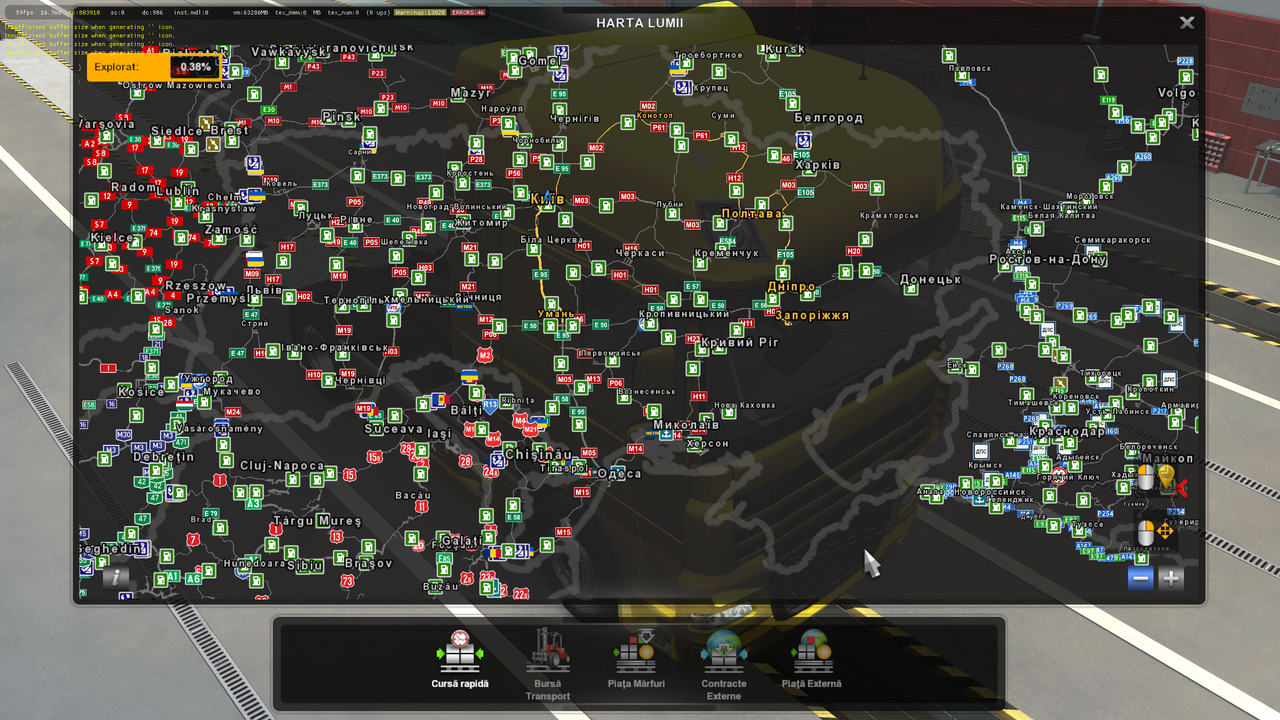Click the Iași city label
Screen dimensions: 1280x720
[440, 433]
